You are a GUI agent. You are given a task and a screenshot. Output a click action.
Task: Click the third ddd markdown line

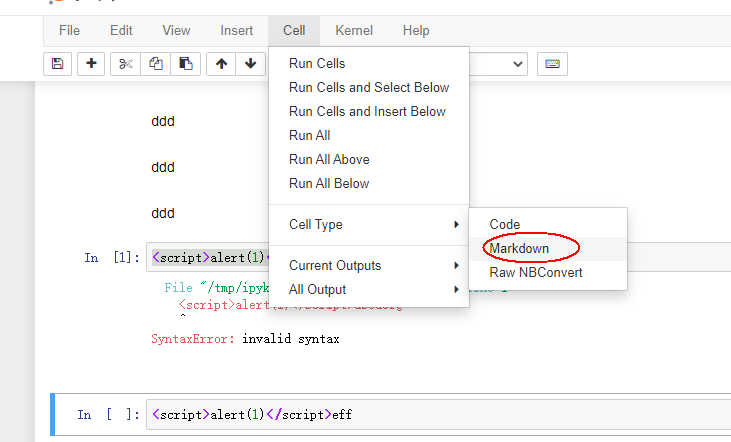click(x=163, y=214)
